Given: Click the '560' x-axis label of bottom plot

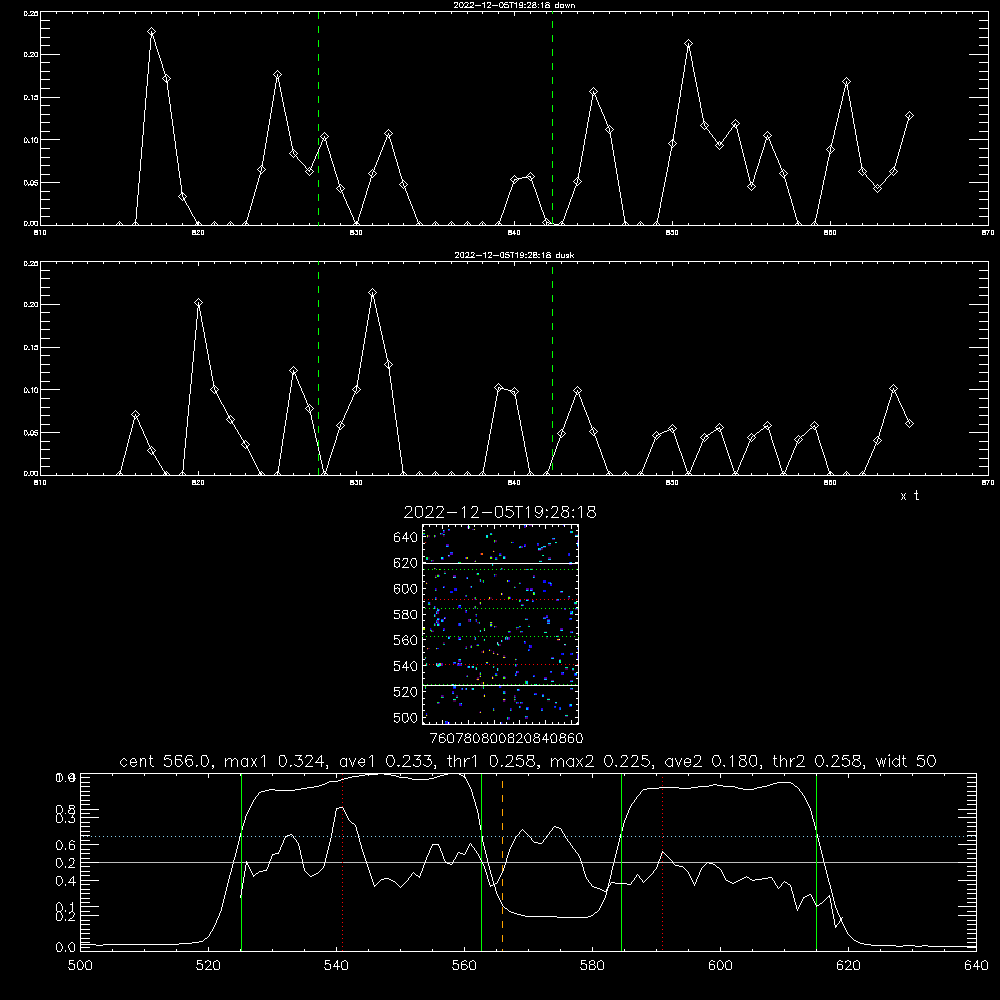Looking at the screenshot, I should (464, 966).
